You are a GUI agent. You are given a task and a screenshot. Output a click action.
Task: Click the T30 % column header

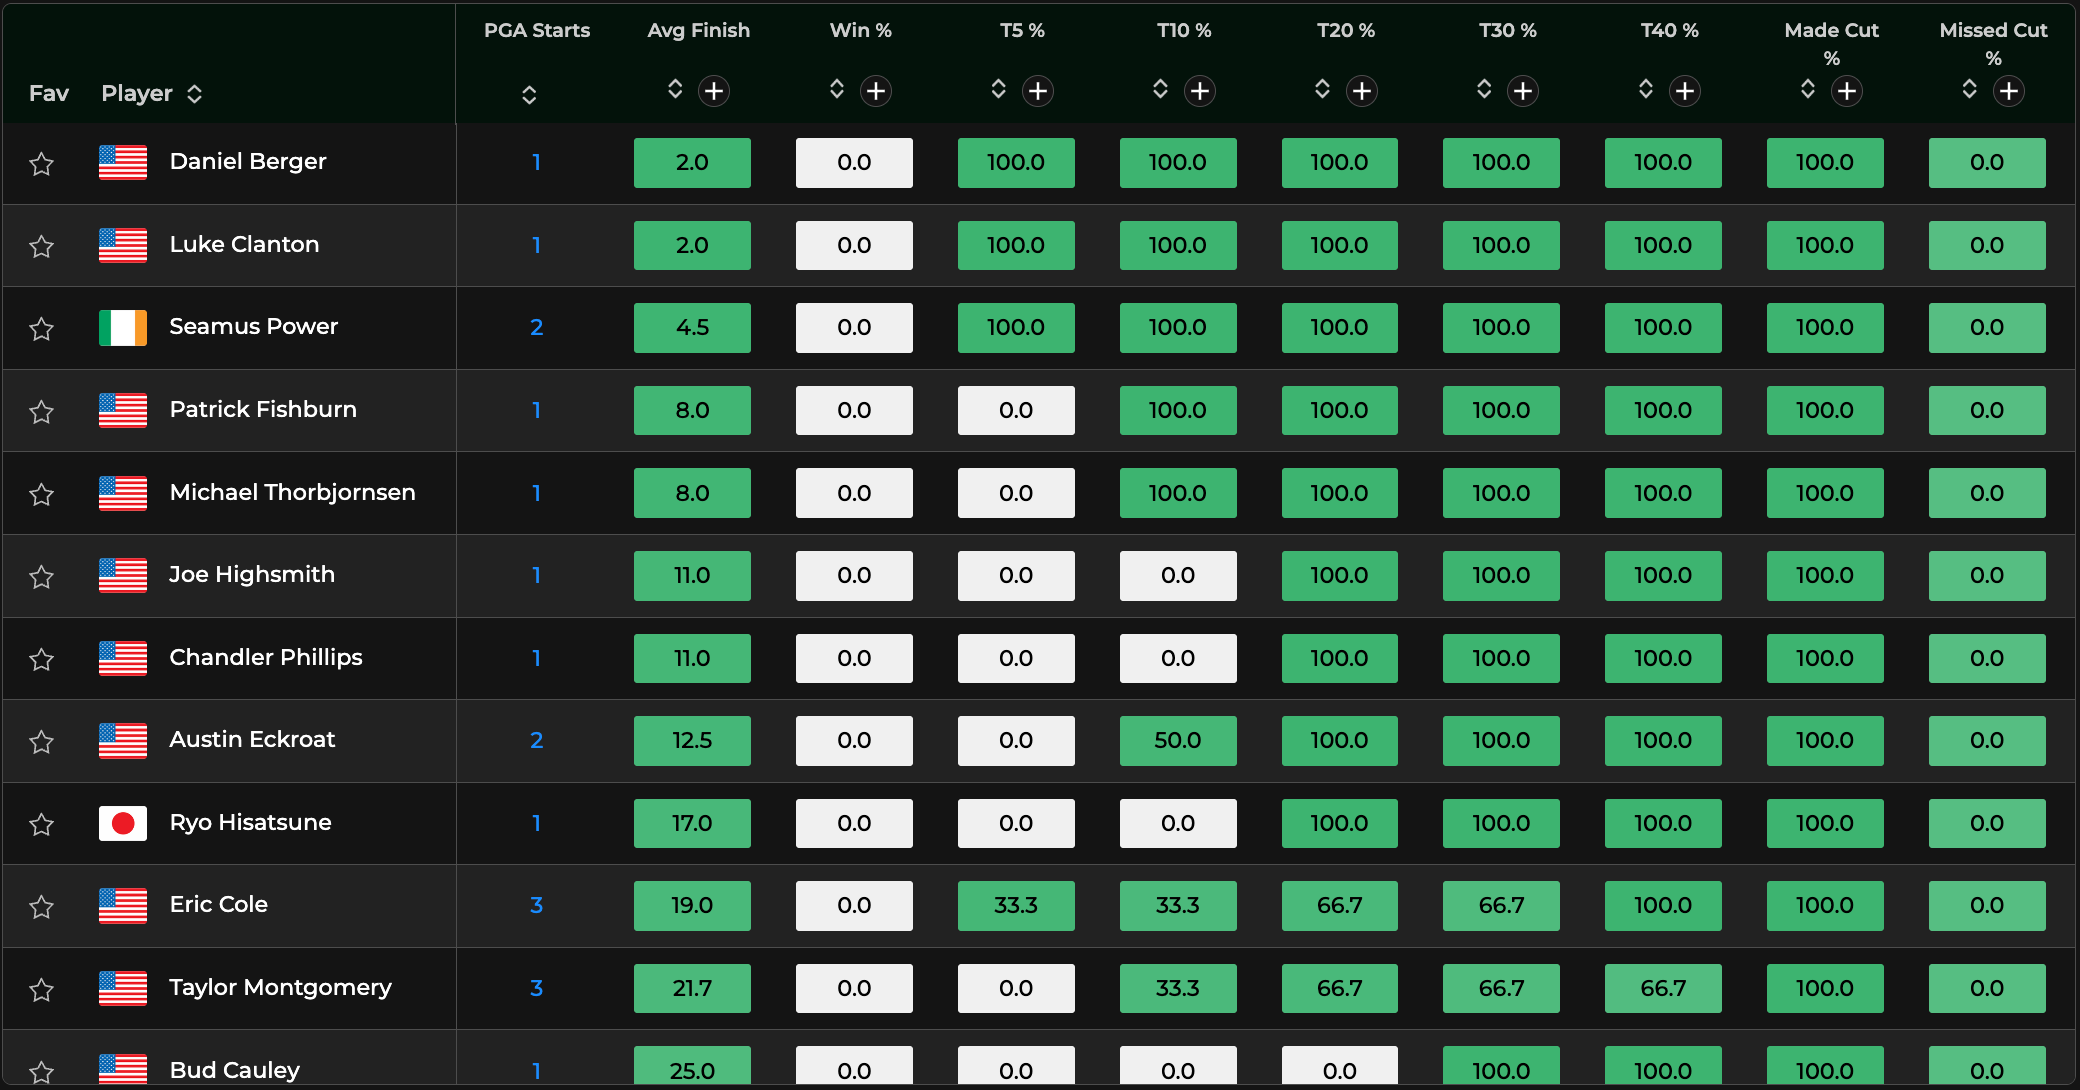pos(1507,30)
